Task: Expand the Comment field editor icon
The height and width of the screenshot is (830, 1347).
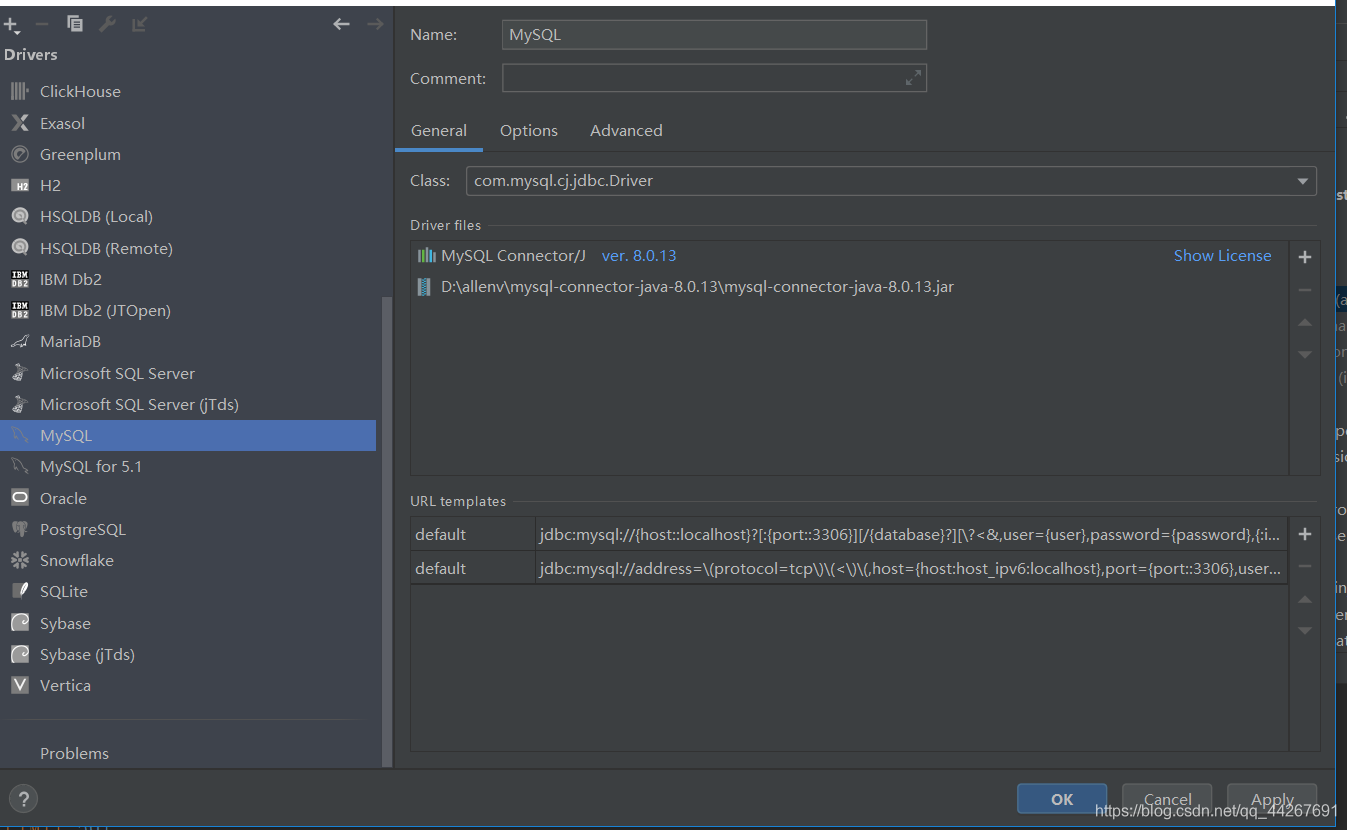Action: 913,78
